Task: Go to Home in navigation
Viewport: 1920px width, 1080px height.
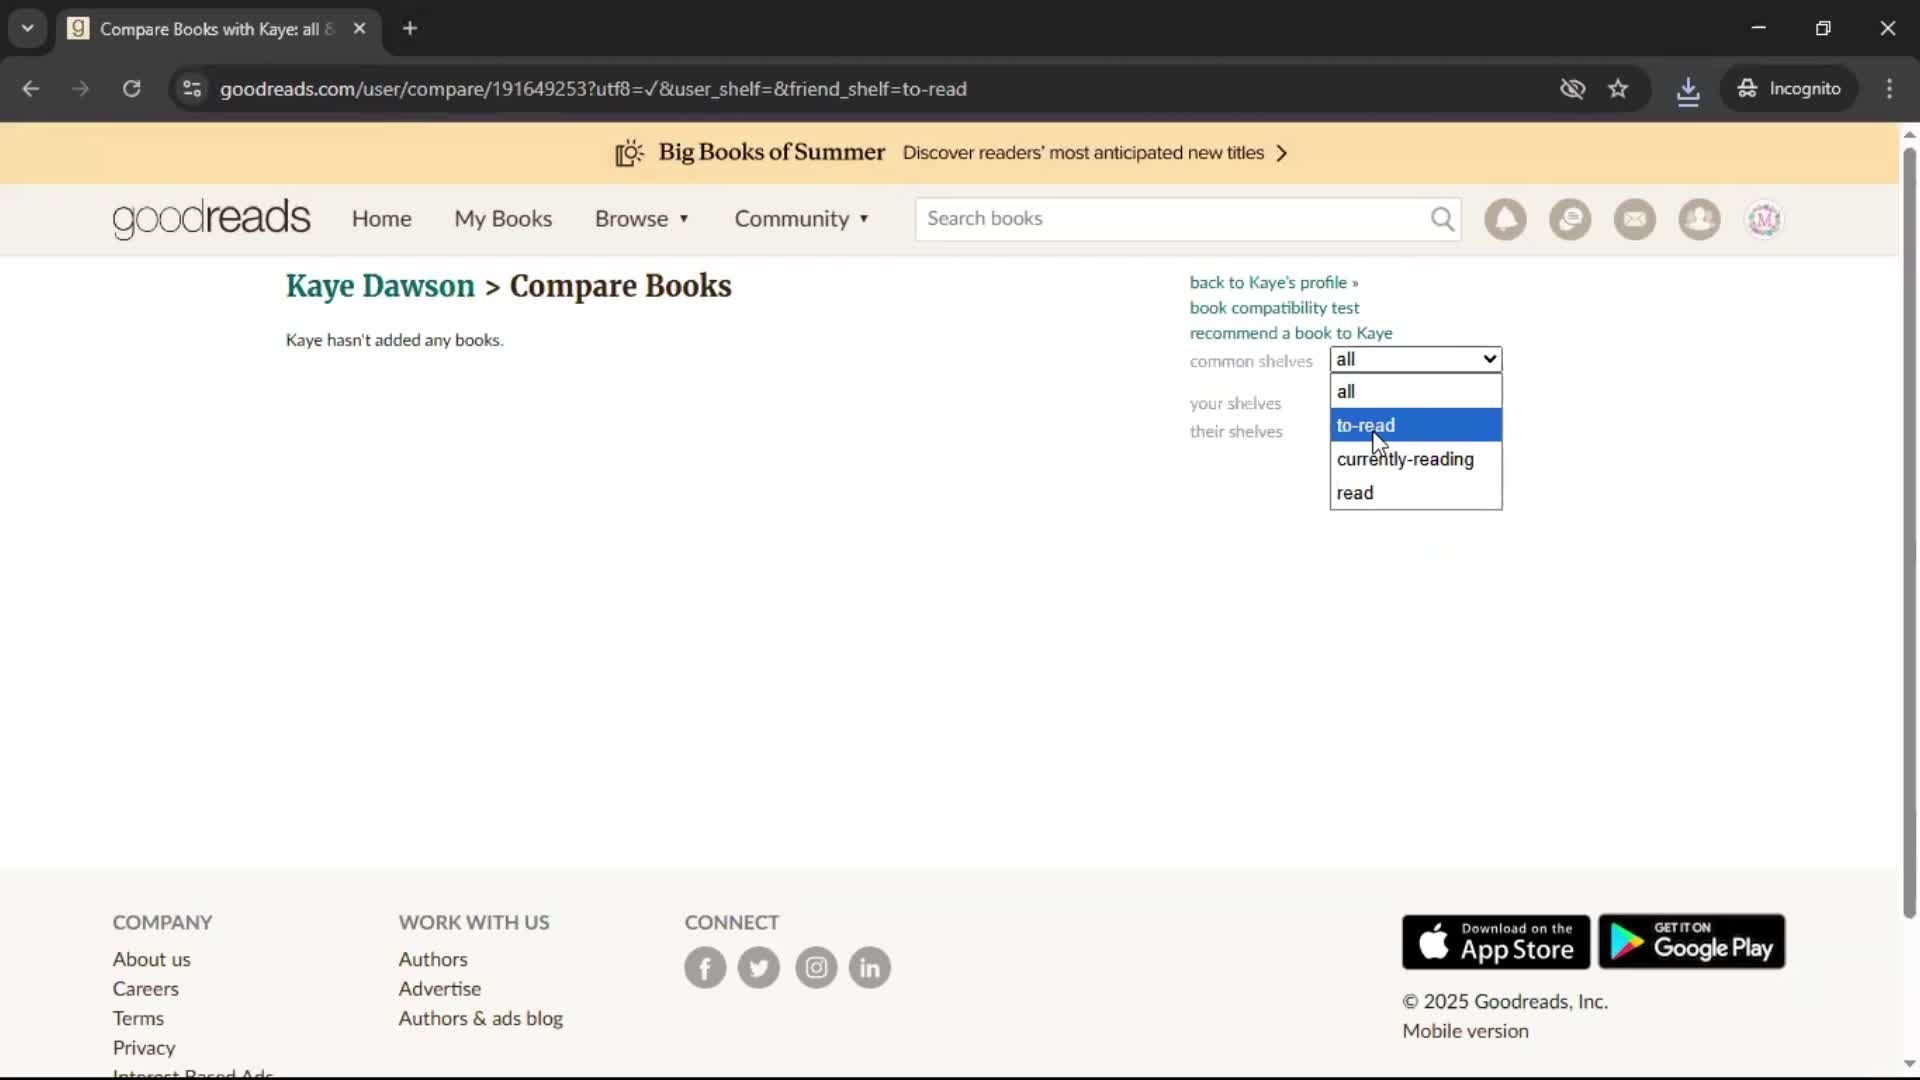Action: tap(381, 219)
